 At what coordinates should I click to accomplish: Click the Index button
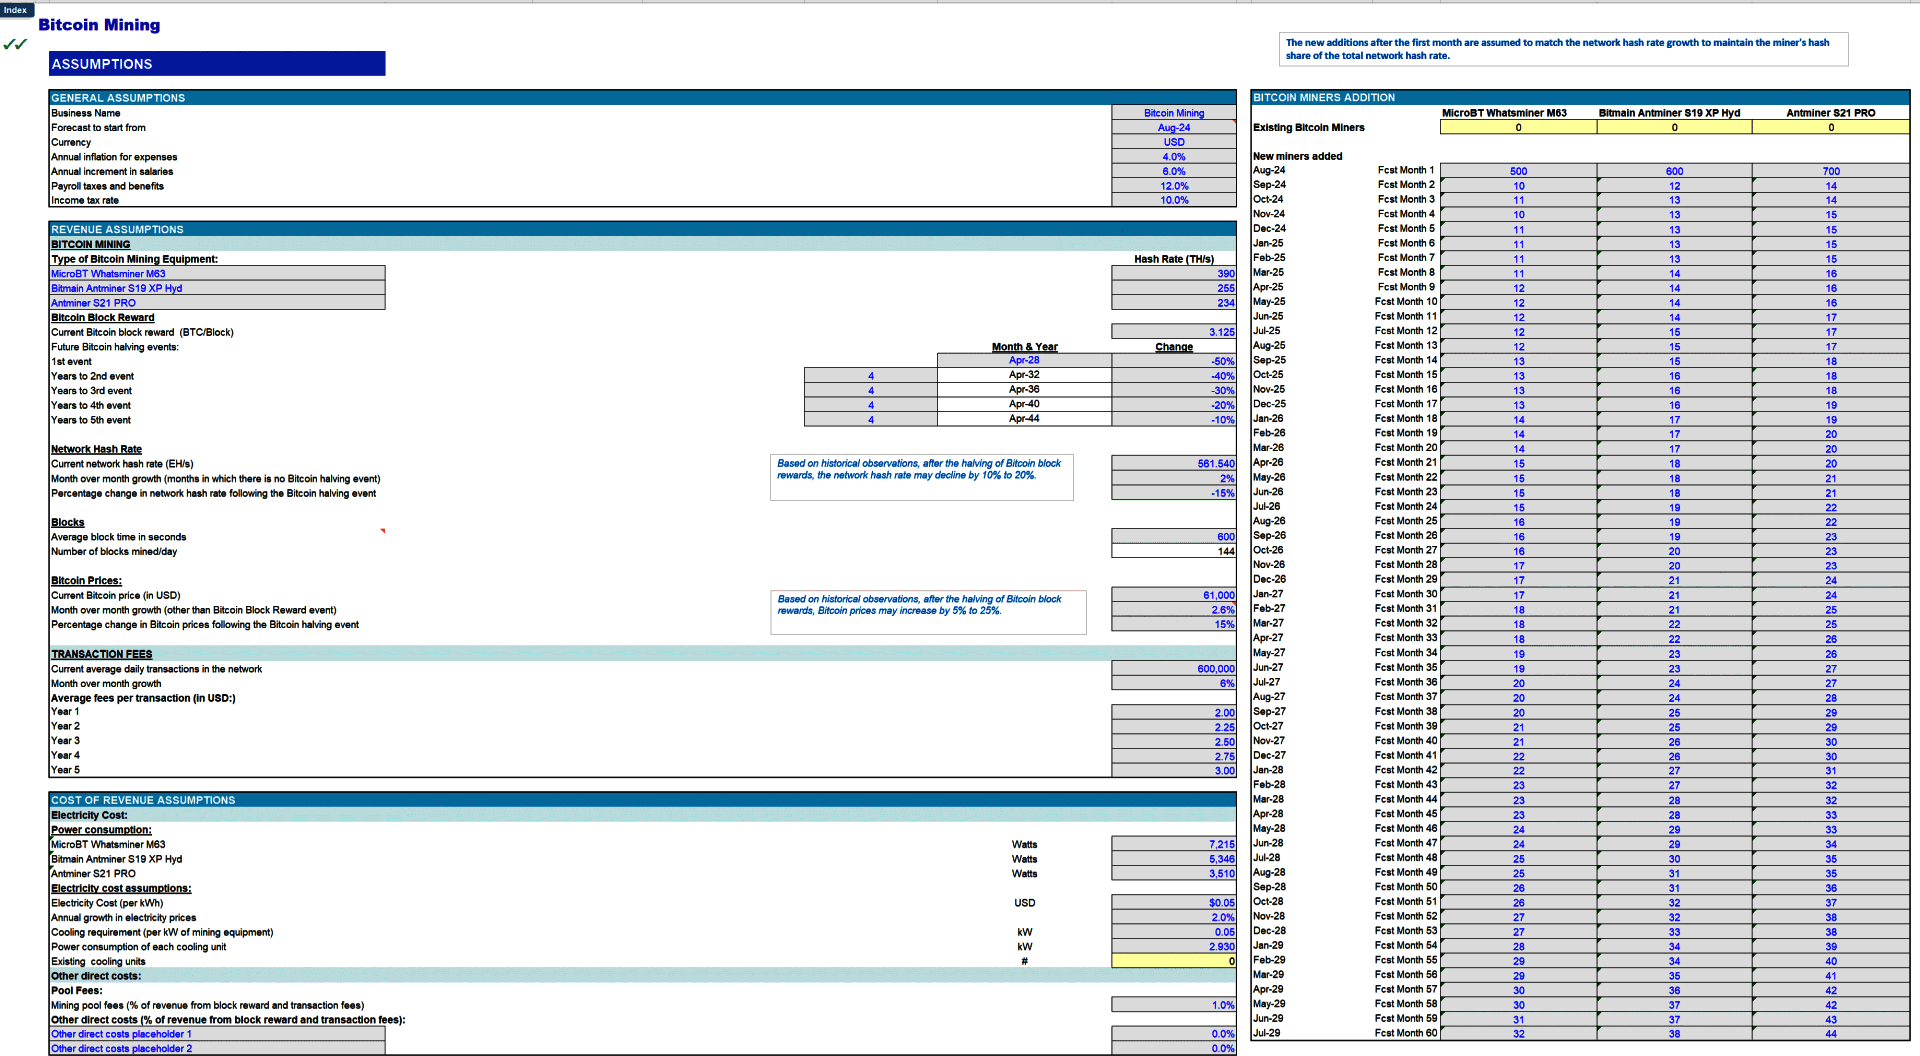[x=16, y=10]
